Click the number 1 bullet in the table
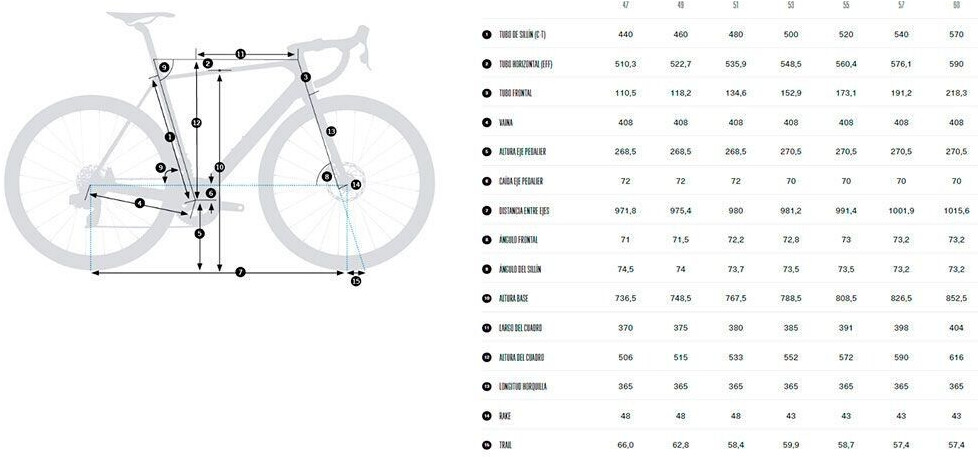 pos(486,33)
